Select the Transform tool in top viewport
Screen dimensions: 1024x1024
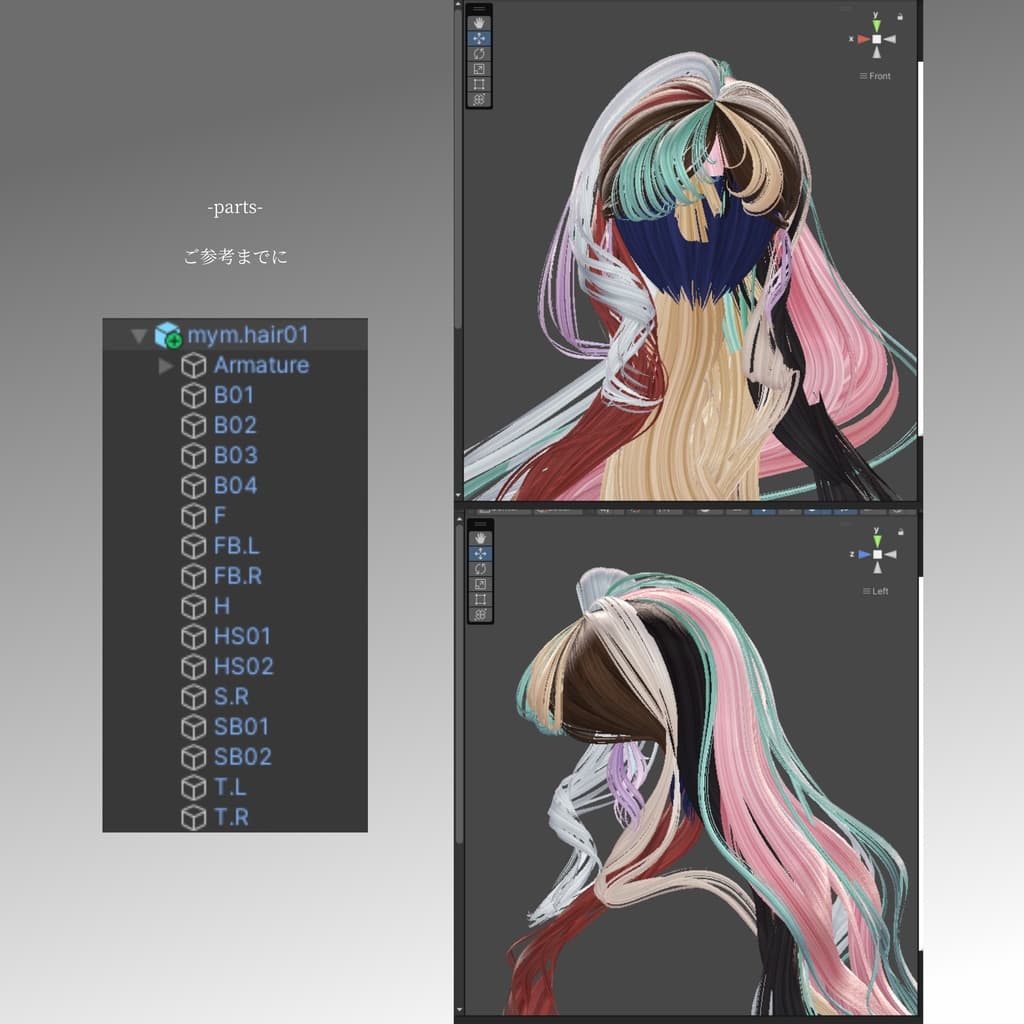pos(479,99)
